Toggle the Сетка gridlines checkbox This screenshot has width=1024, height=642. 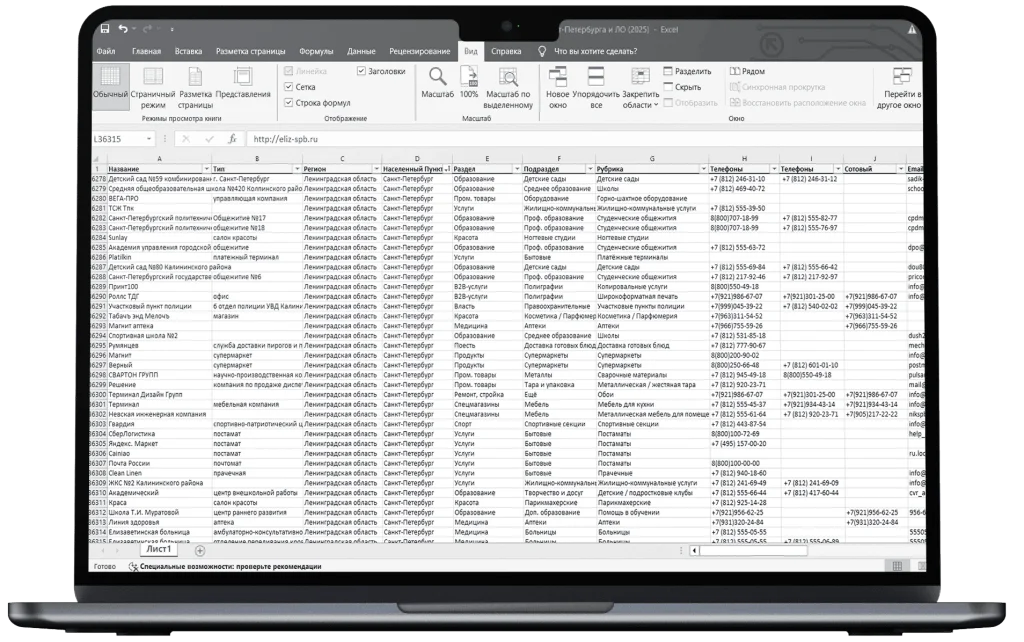tap(289, 87)
